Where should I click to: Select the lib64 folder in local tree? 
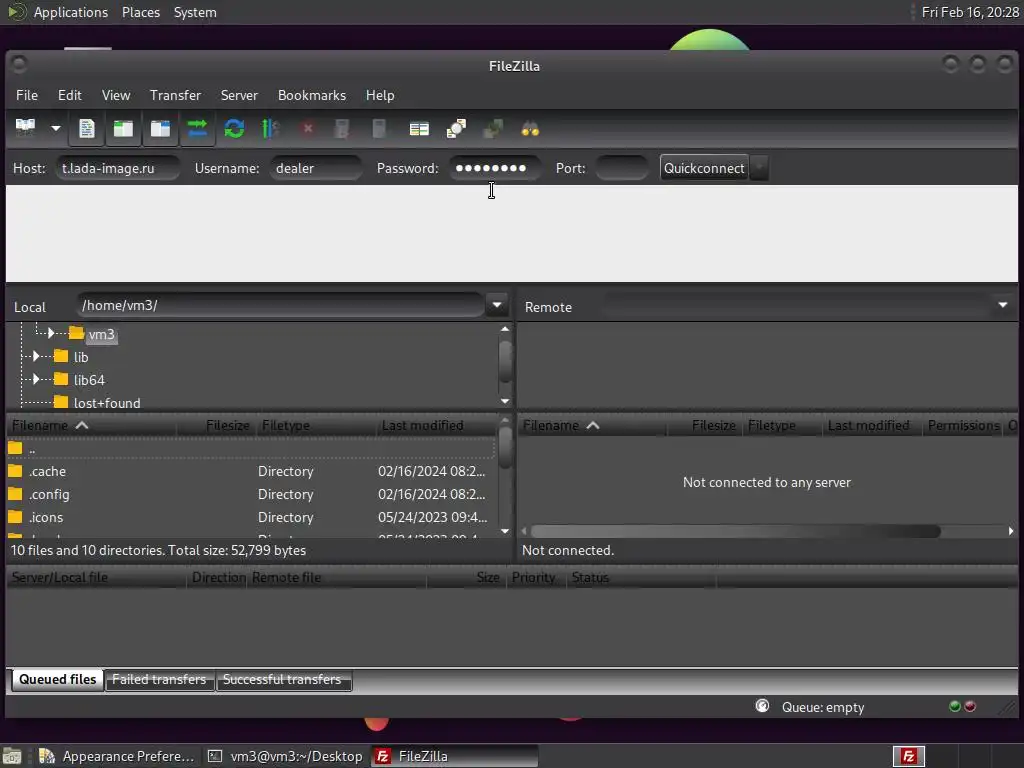(x=89, y=380)
